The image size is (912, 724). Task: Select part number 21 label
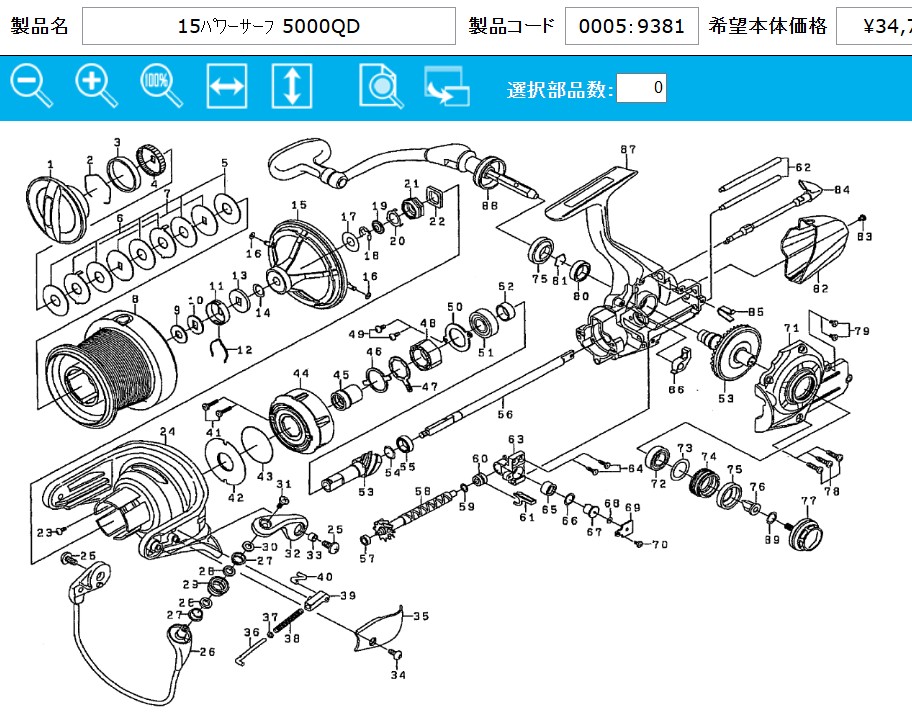(x=412, y=184)
